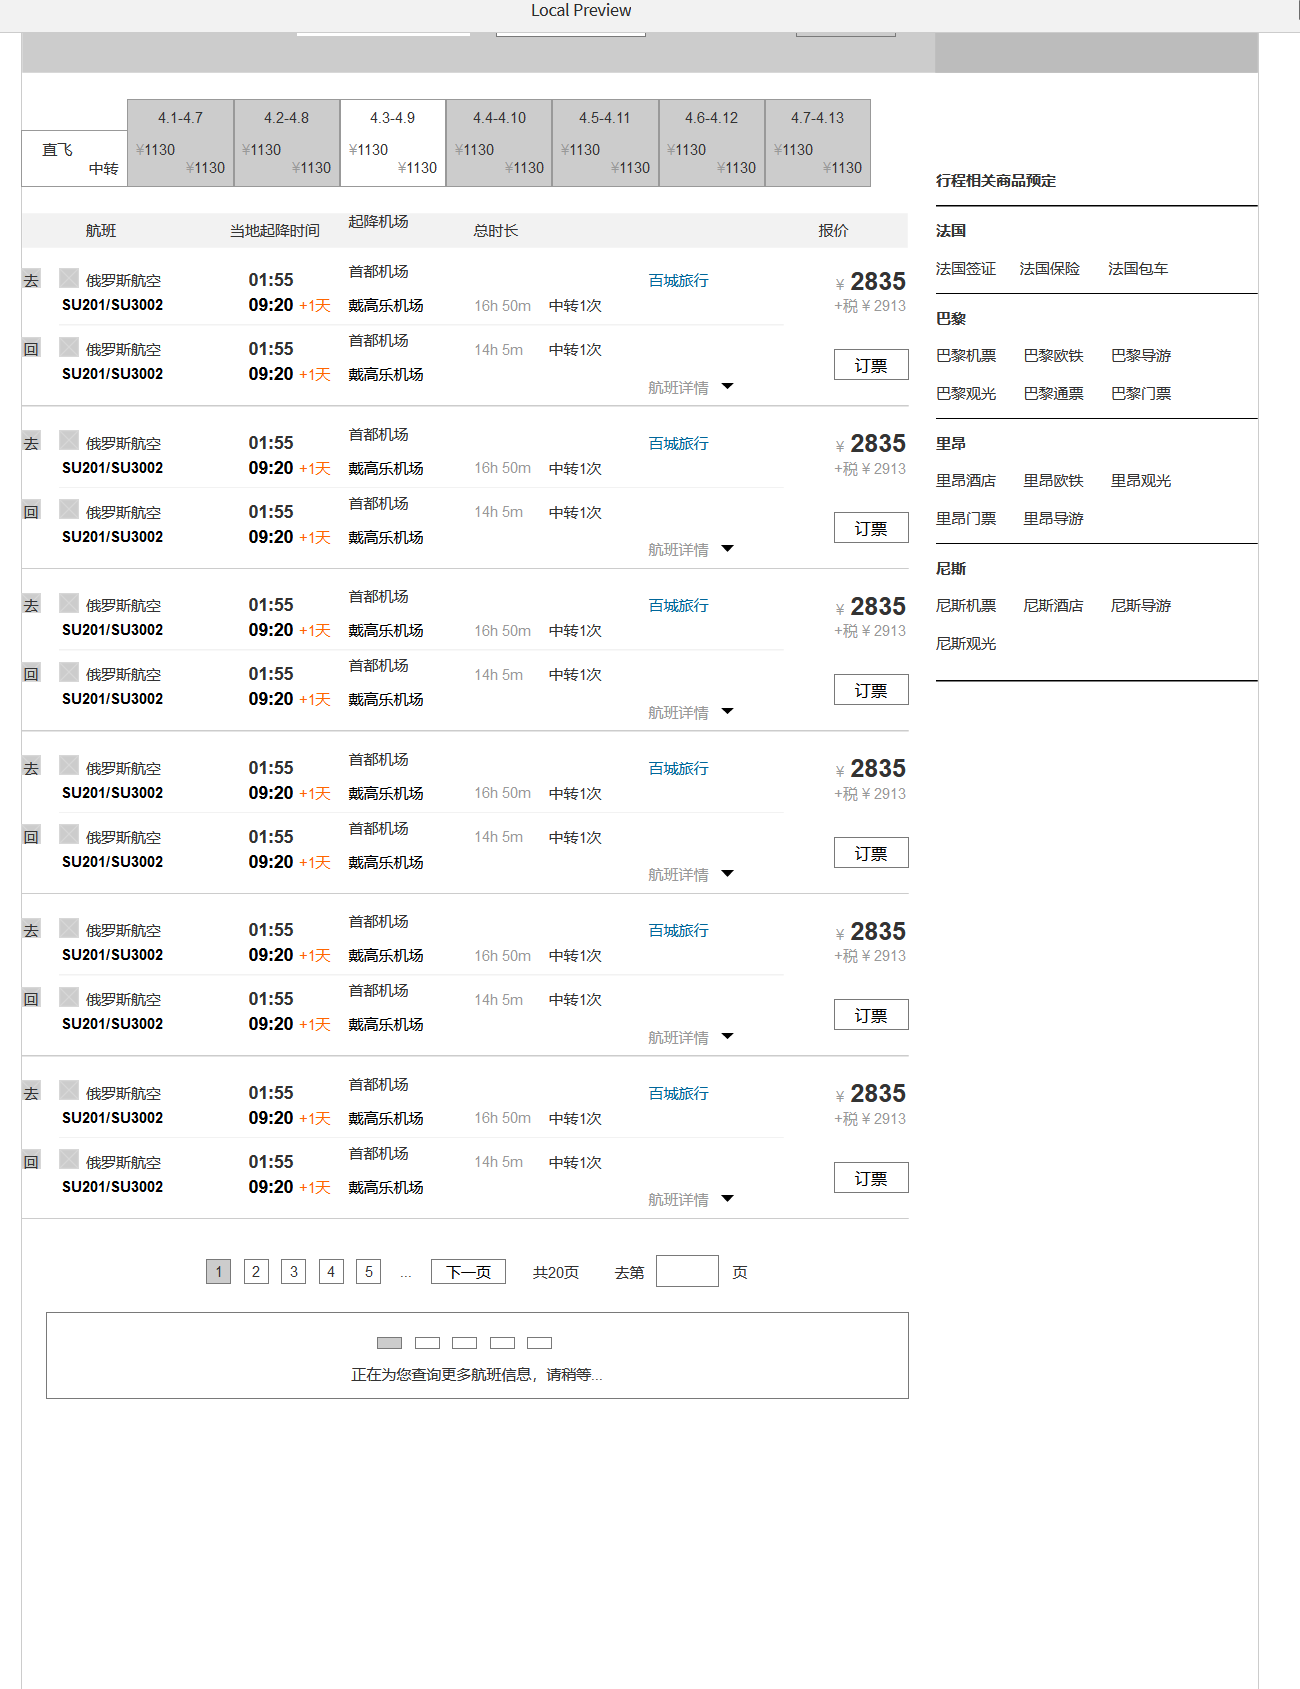The image size is (1300, 1689).
Task: Click airline logo in fifth card's outbound row
Action: tap(69, 928)
